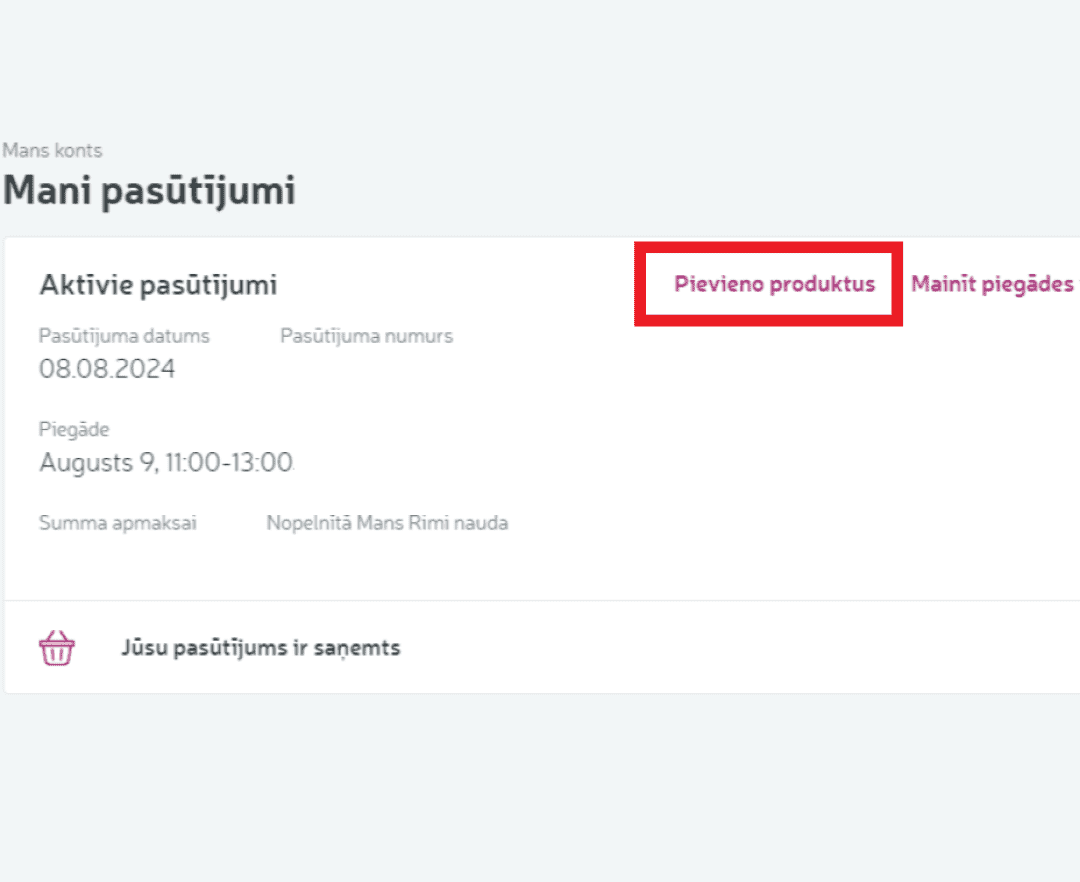This screenshot has height=882, width=1080.
Task: Select the Augusts 9 delivery time
Action: coord(166,462)
